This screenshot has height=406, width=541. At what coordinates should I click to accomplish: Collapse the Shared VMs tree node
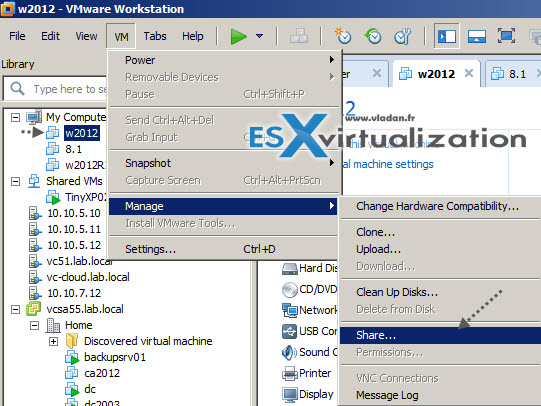point(15,181)
